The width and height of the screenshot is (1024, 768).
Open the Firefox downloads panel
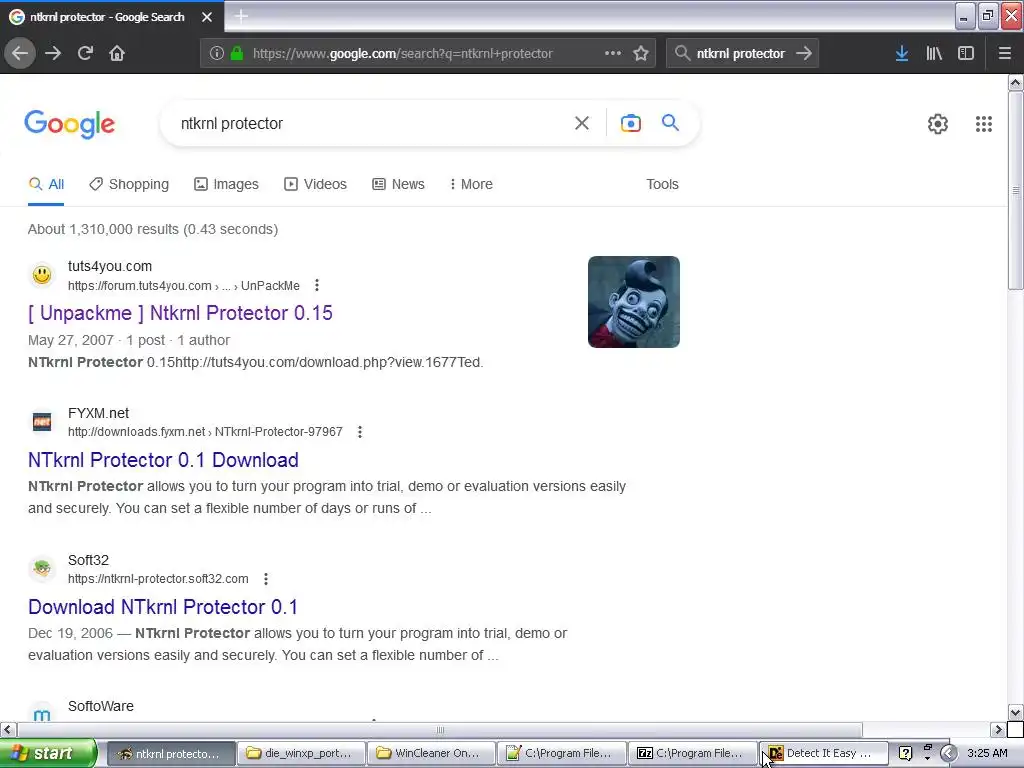(x=902, y=54)
